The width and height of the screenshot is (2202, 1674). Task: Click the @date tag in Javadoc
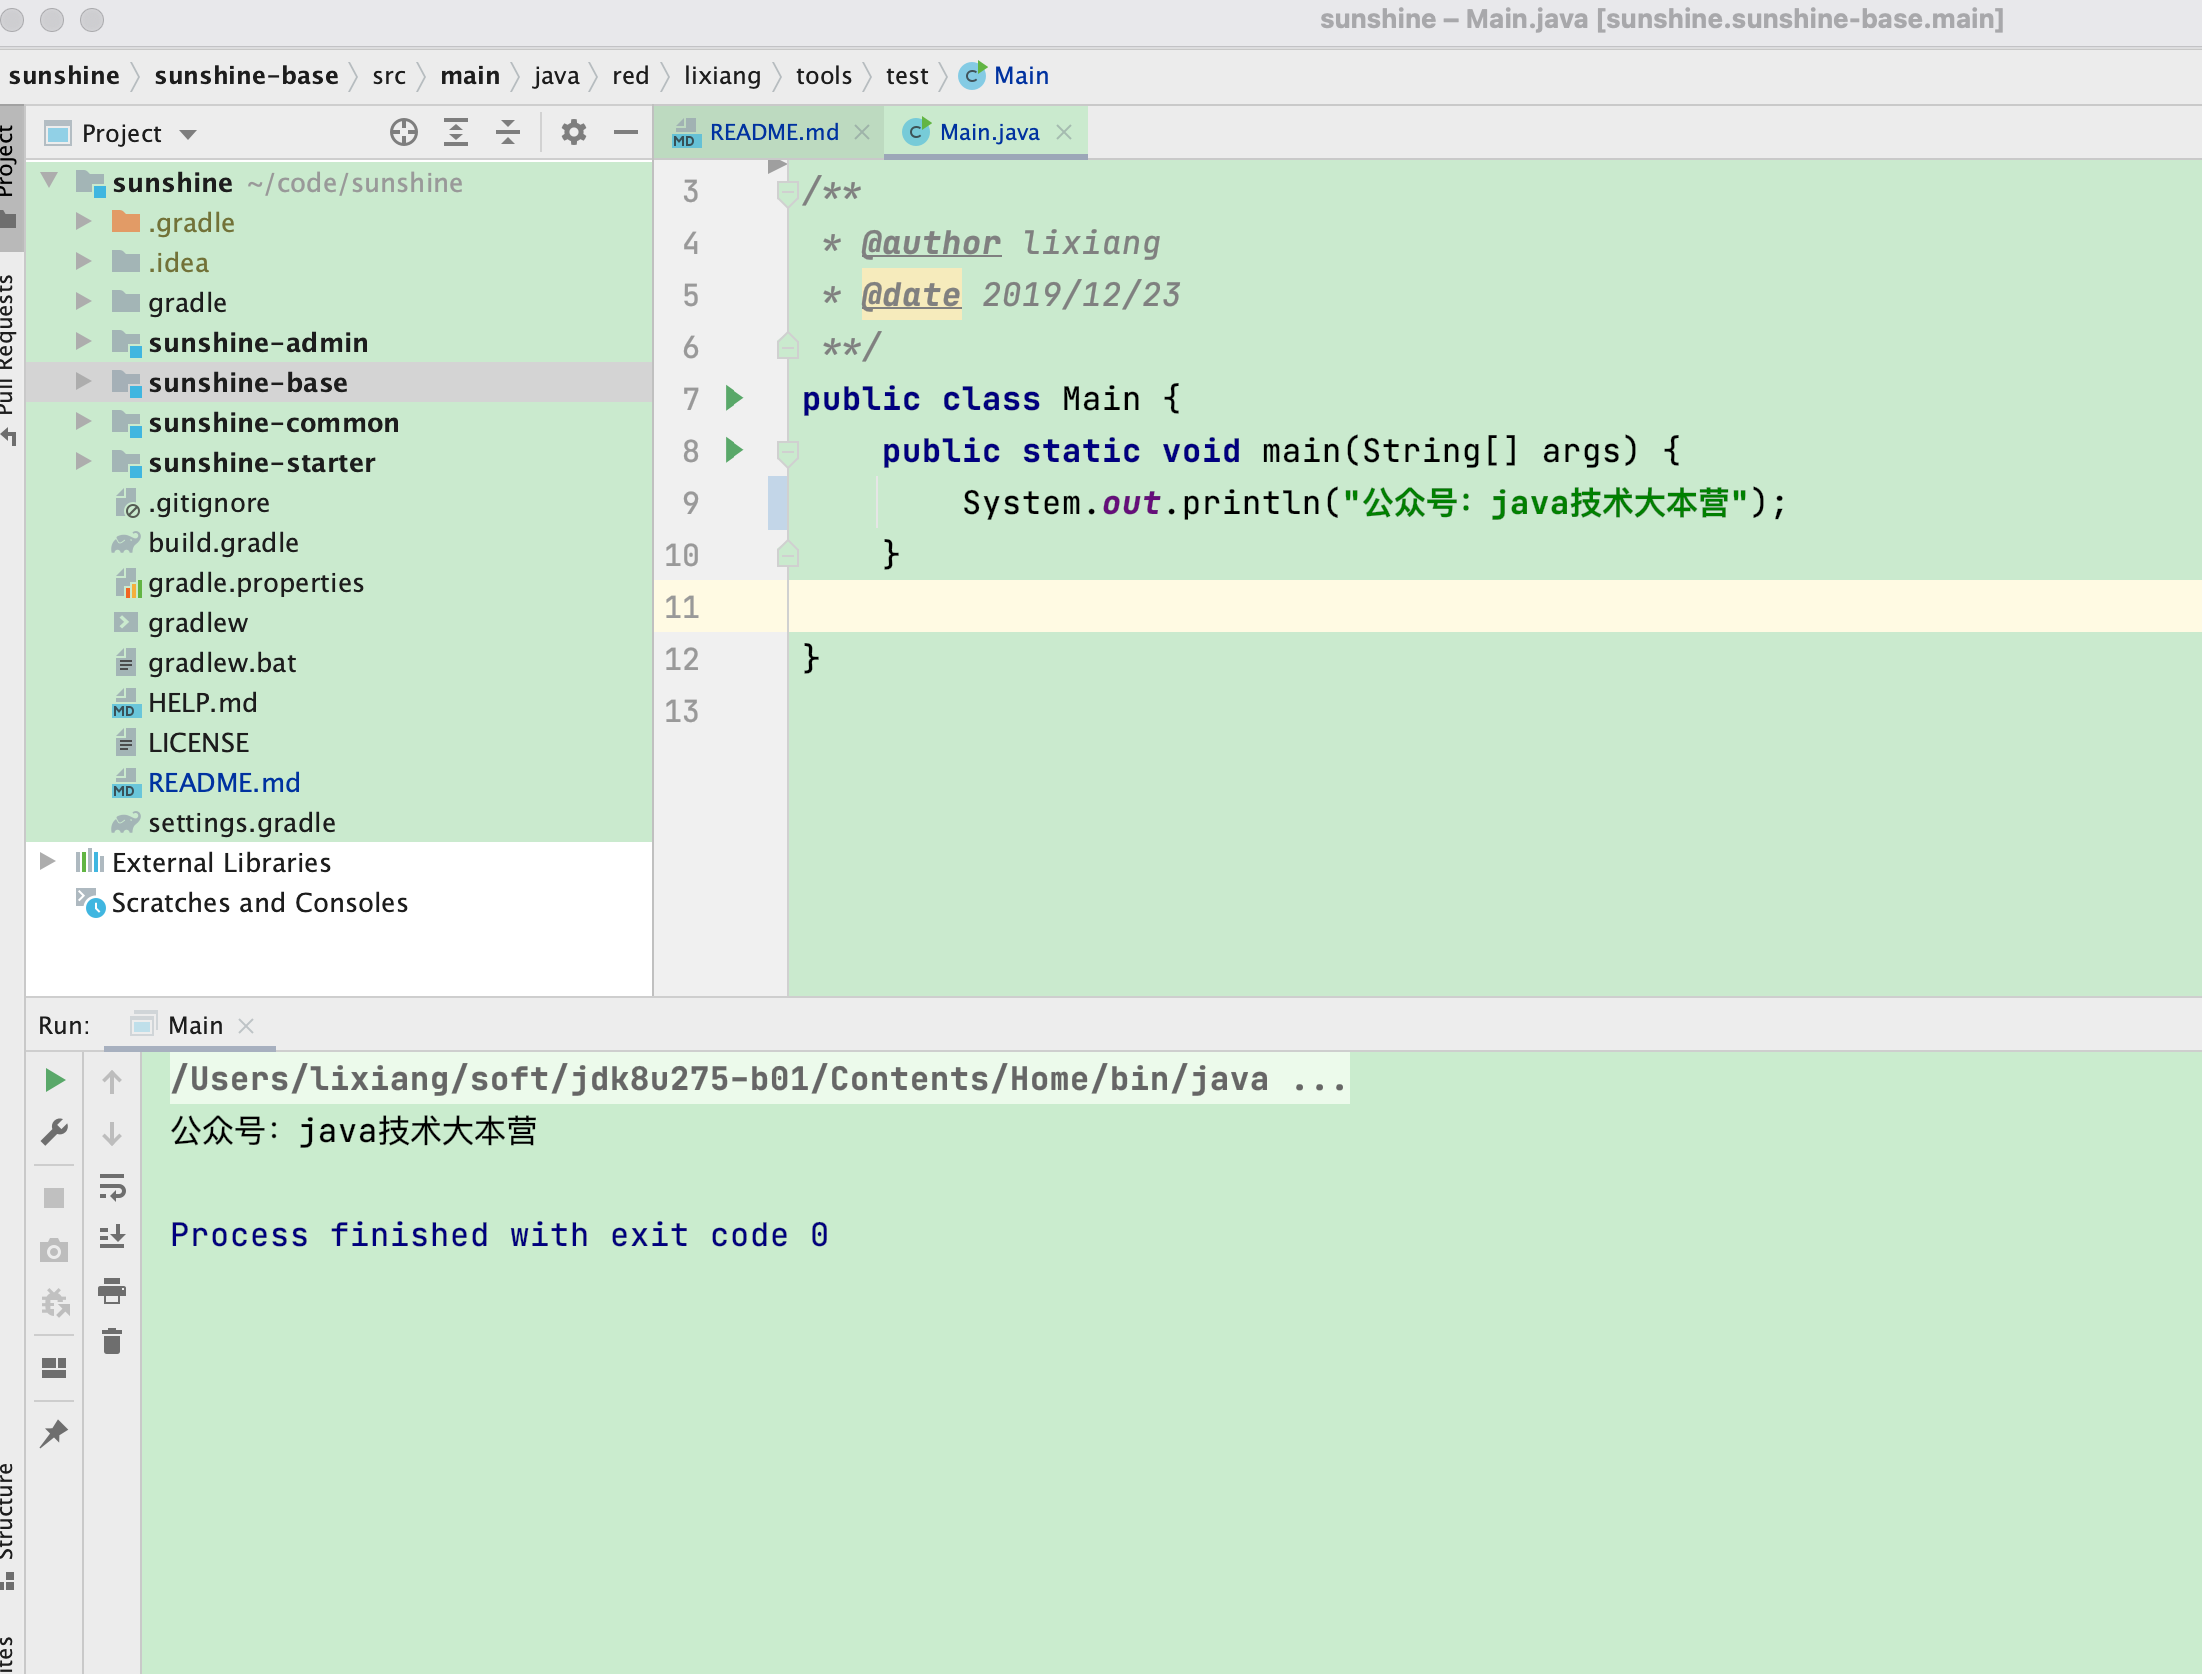pyautogui.click(x=911, y=295)
